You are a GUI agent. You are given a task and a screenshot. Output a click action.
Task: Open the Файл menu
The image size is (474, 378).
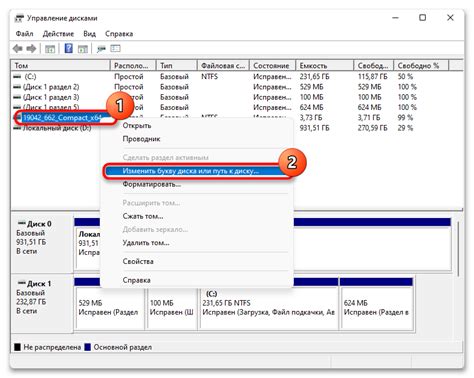24,34
